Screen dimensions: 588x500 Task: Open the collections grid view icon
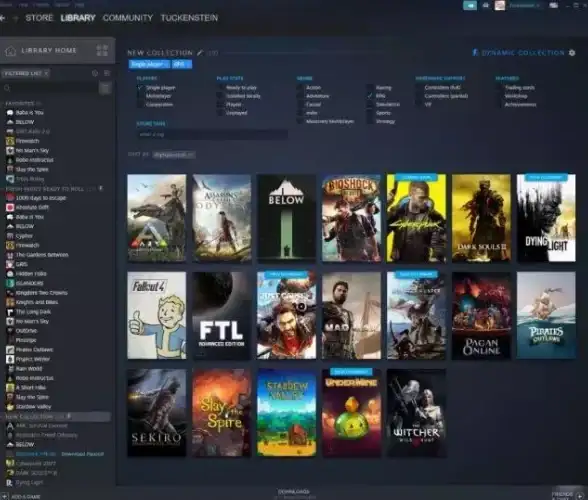[x=102, y=50]
